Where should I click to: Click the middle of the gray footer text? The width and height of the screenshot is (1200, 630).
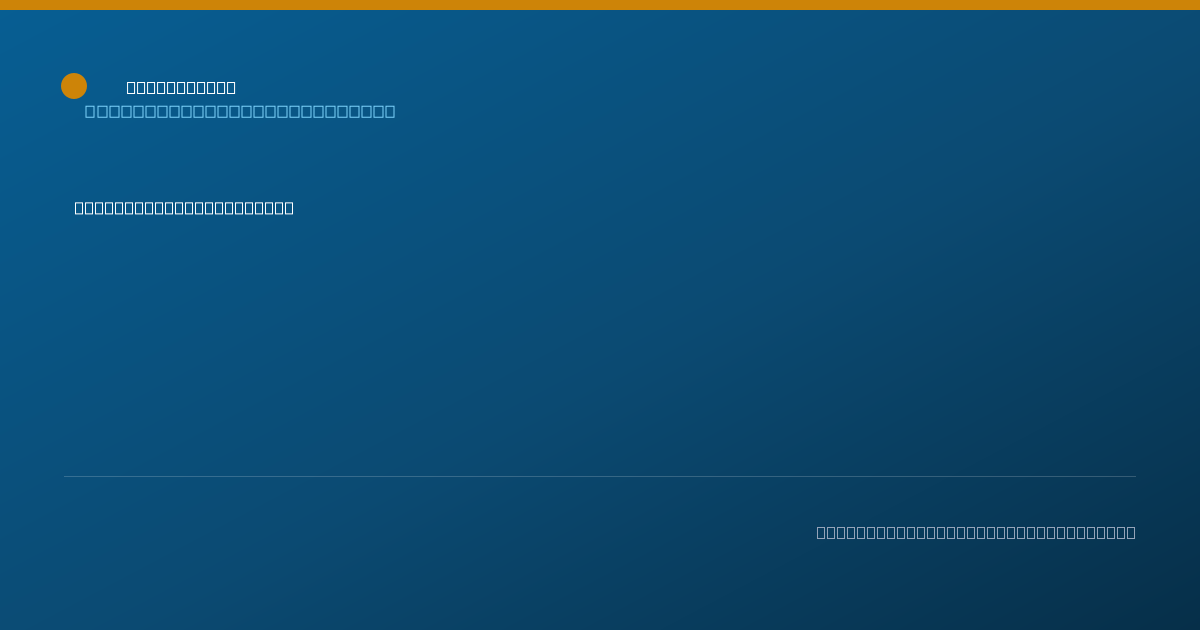(x=976, y=533)
